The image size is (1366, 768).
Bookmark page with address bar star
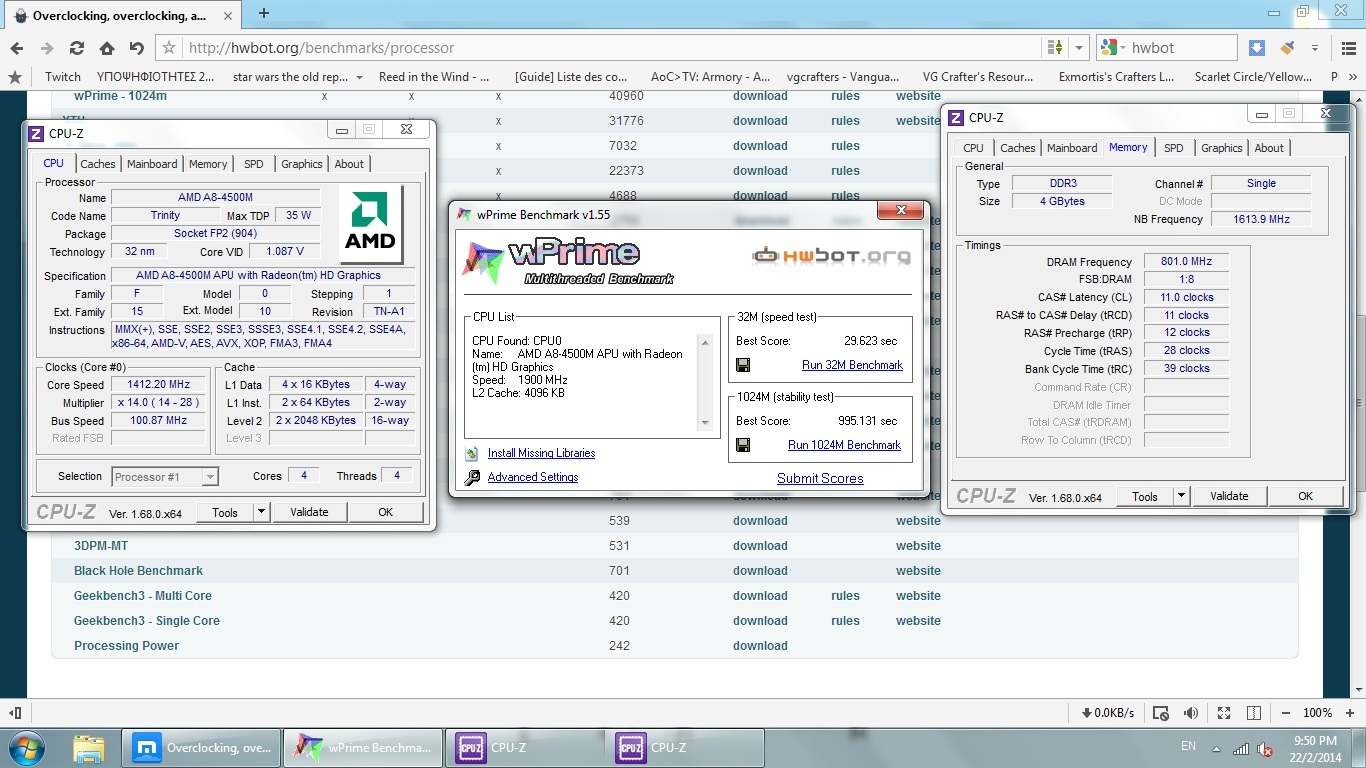pos(169,48)
